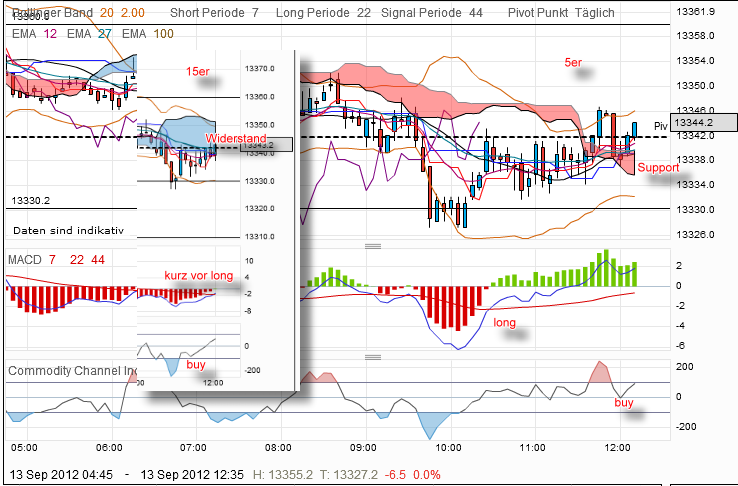Click the current price tag 13344.2
The height and width of the screenshot is (486, 738).
pos(704,122)
